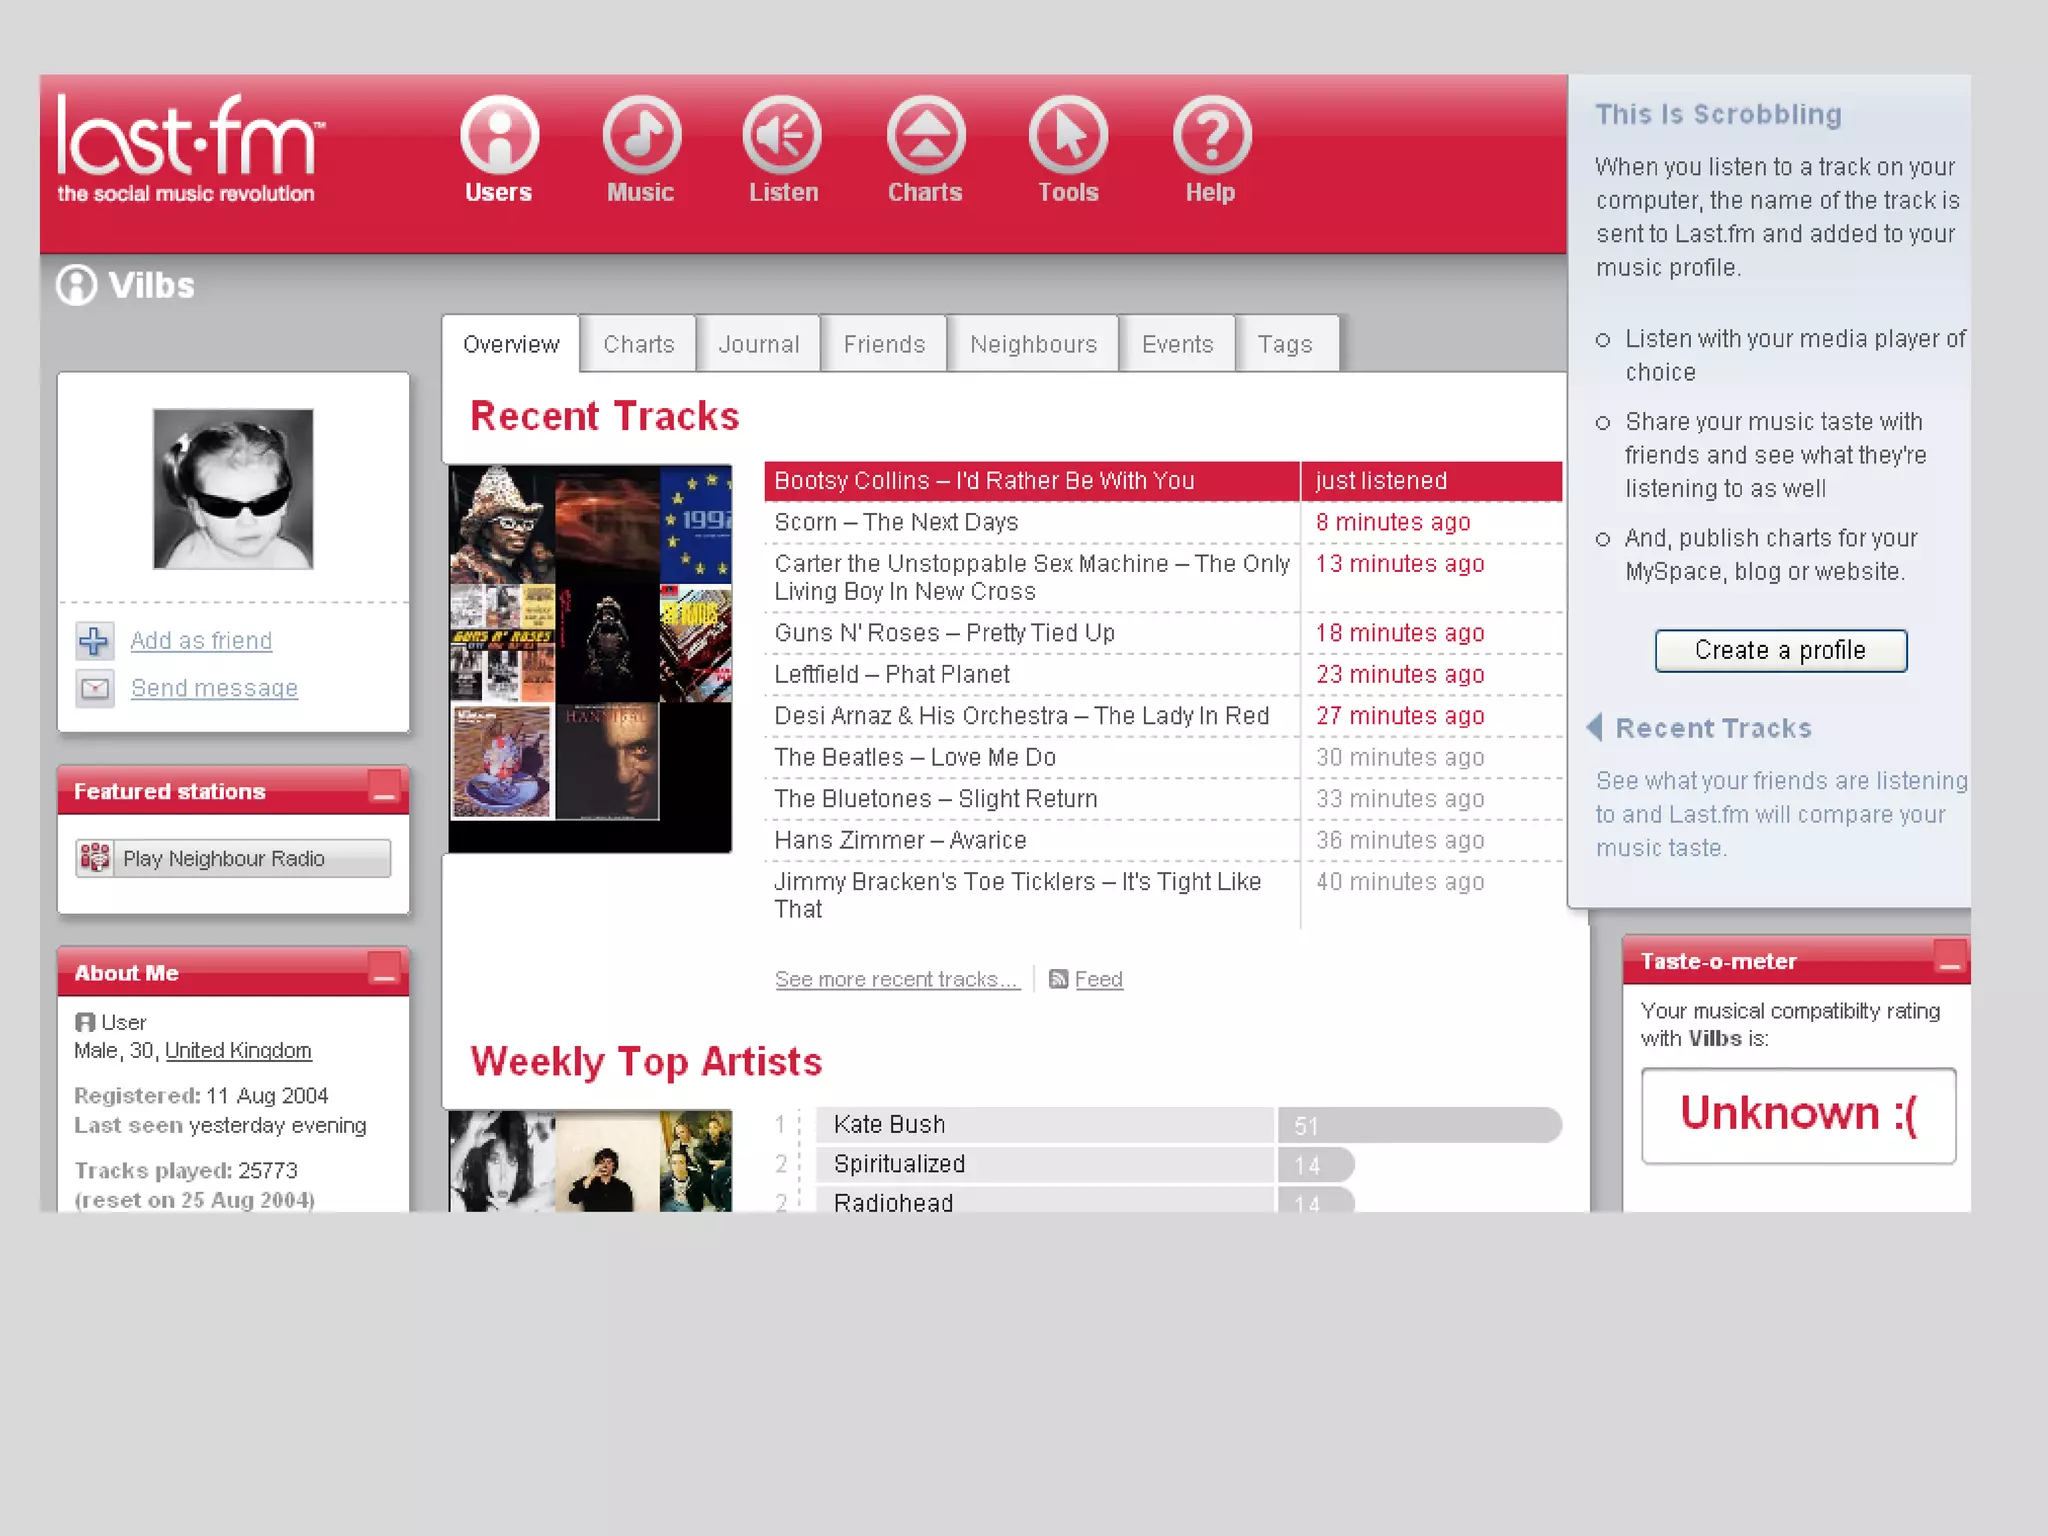
Task: Click the arrow beside Recent Tracks sidebar heading
Action: pyautogui.click(x=1596, y=727)
